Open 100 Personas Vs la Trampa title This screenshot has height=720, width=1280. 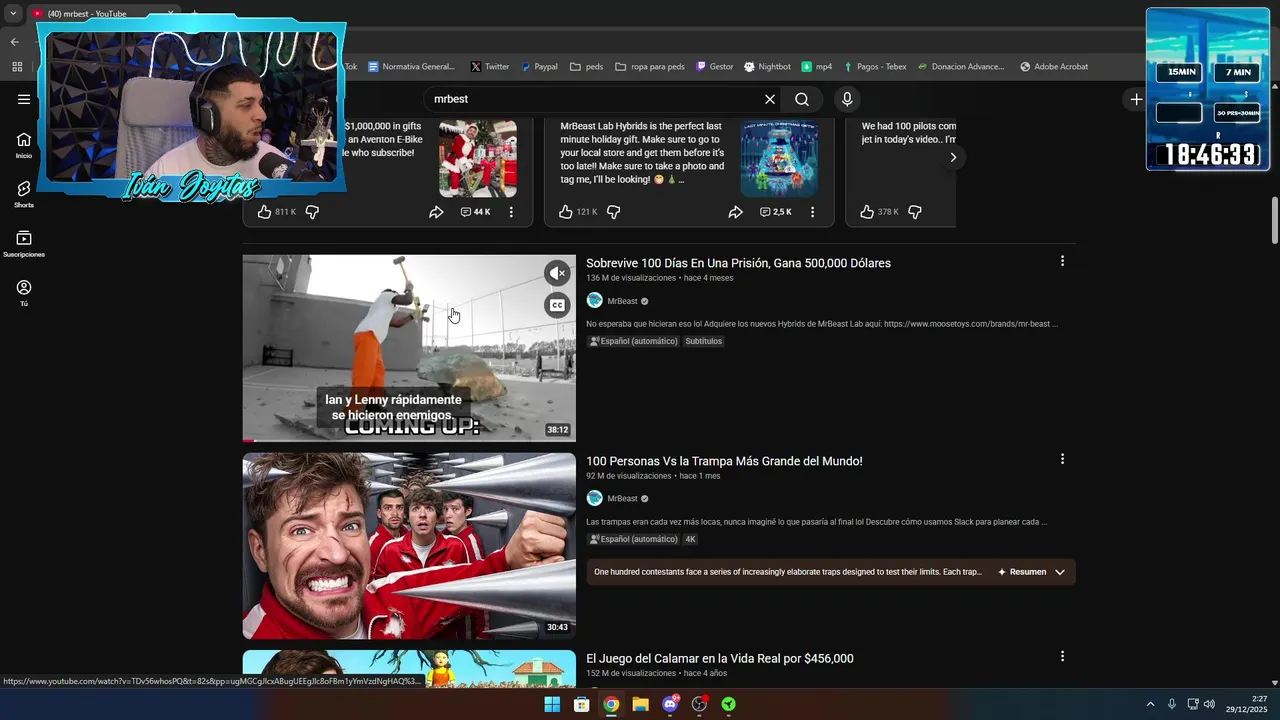(x=724, y=461)
